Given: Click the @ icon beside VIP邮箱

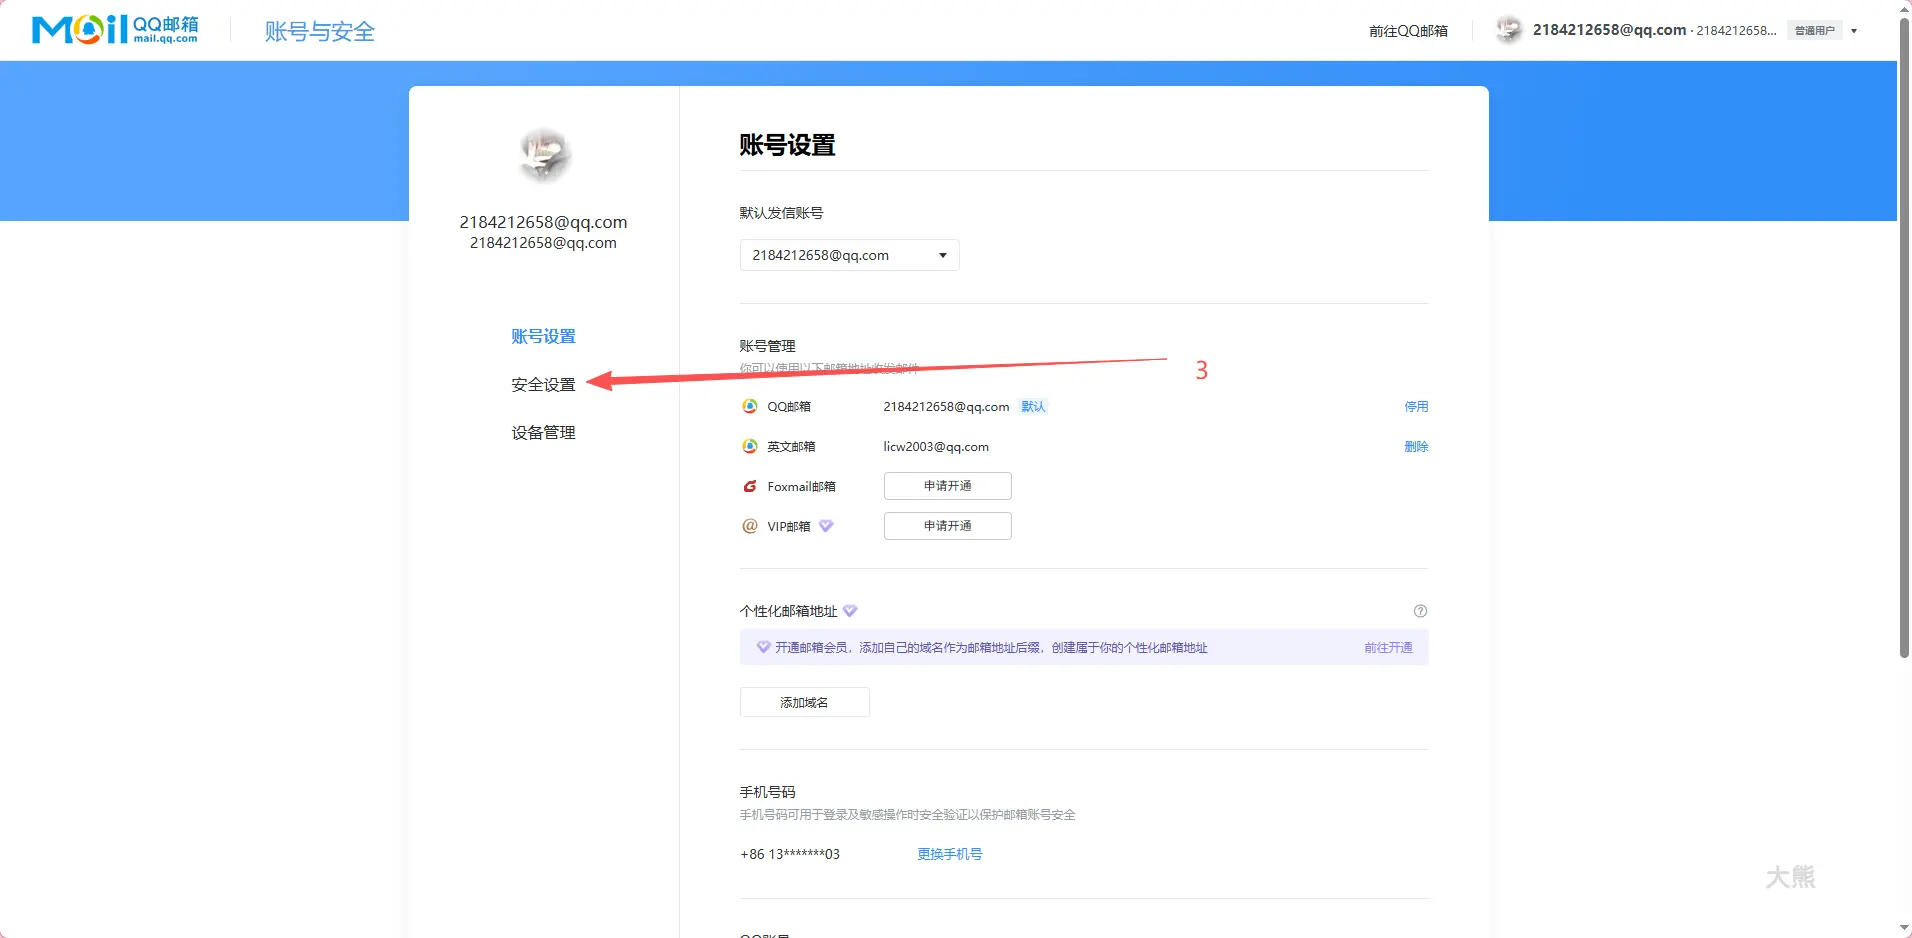Looking at the screenshot, I should 748,525.
